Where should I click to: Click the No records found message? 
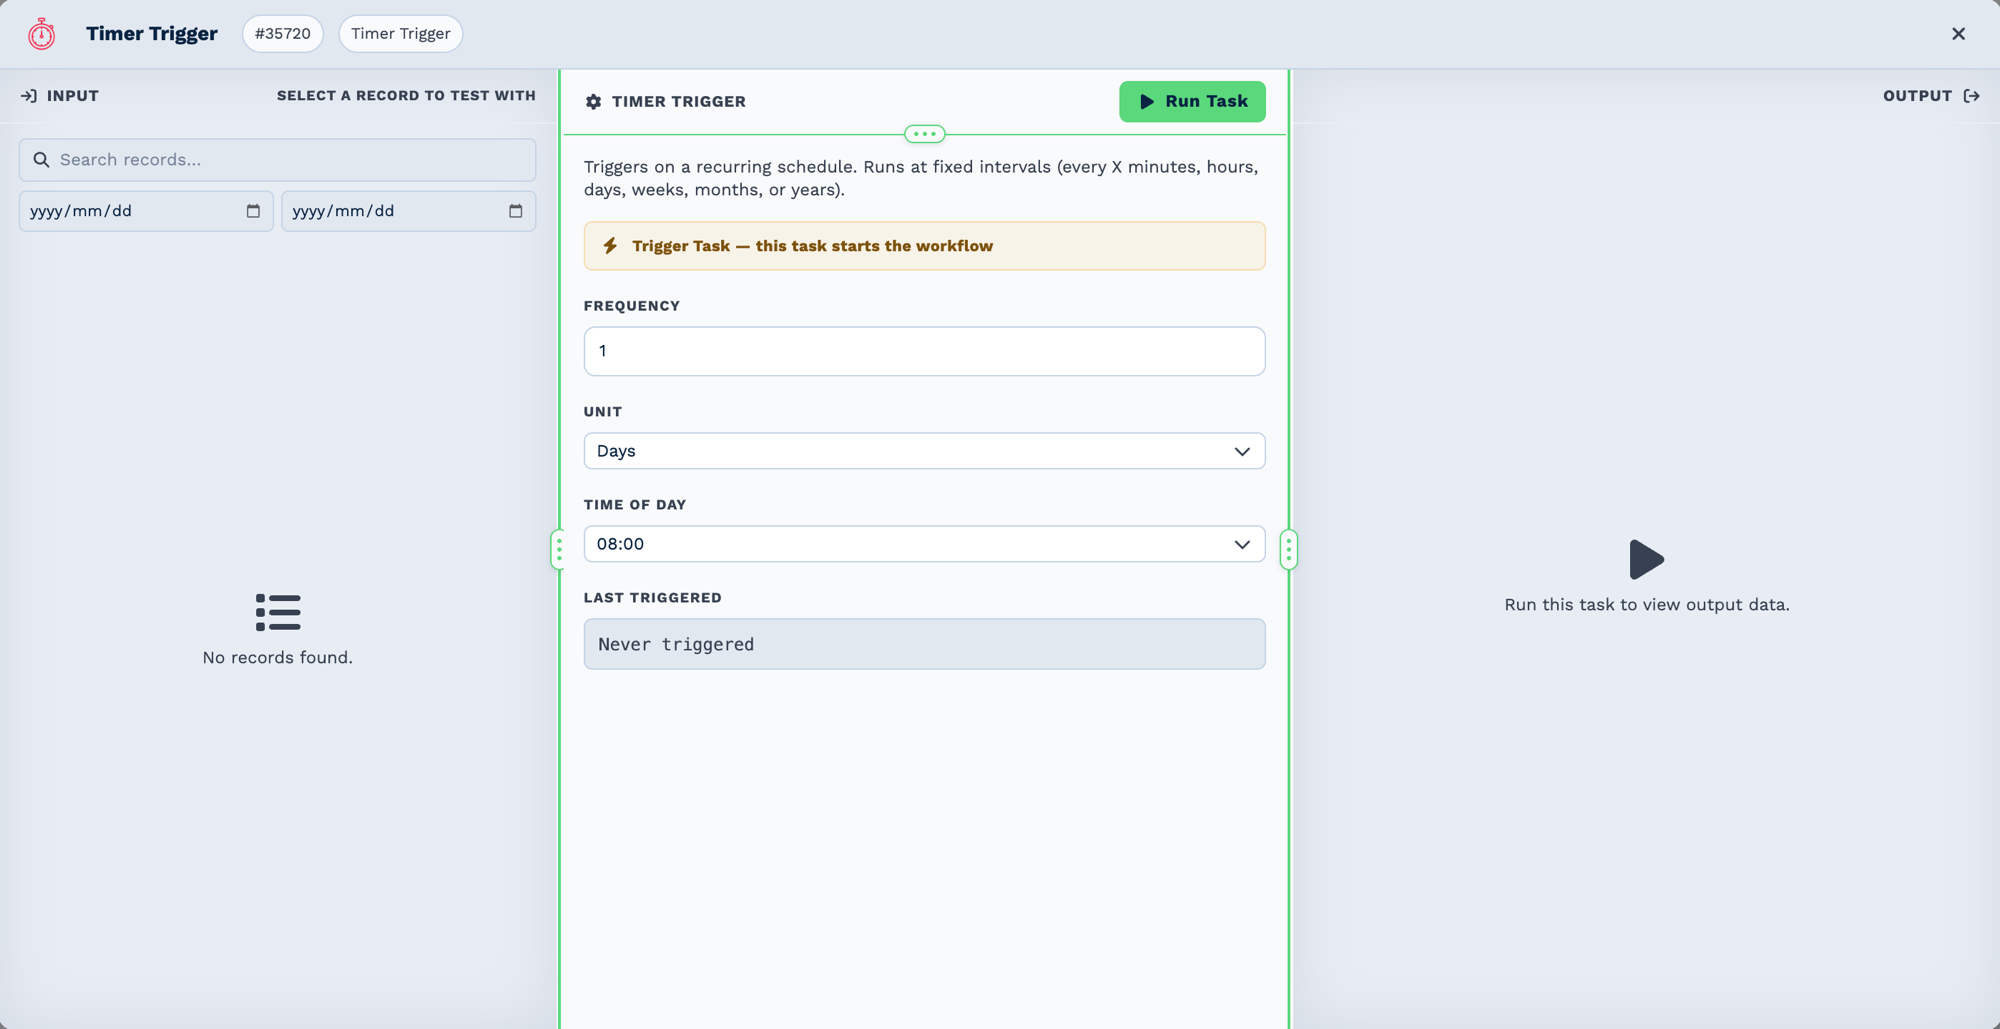tap(277, 658)
